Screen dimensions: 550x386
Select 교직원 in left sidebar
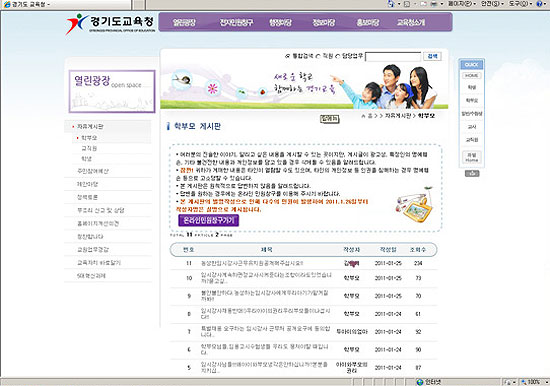click(89, 148)
